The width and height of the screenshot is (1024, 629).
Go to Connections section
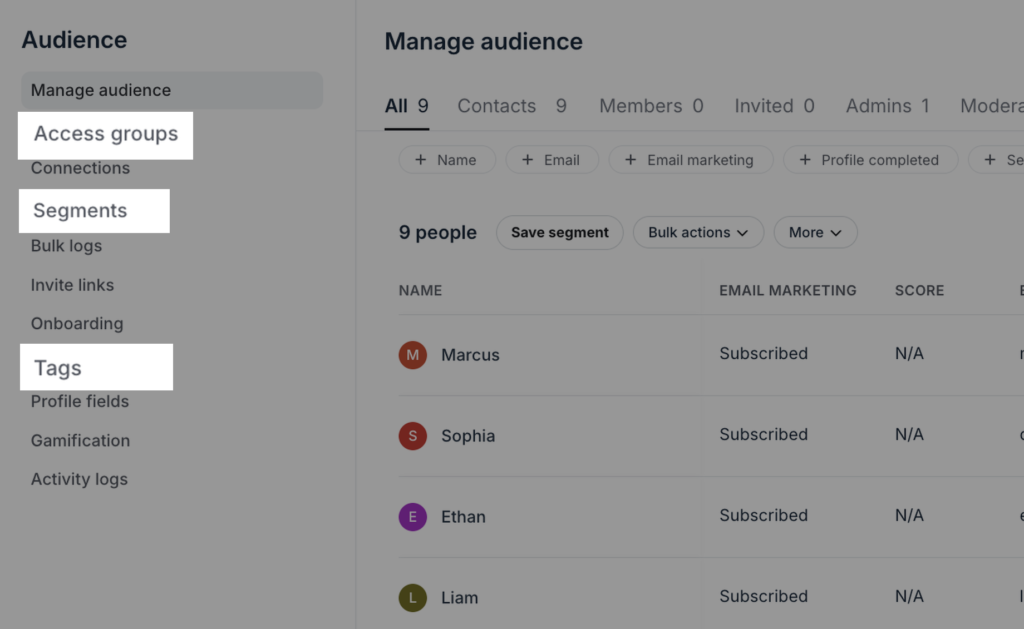coord(80,169)
